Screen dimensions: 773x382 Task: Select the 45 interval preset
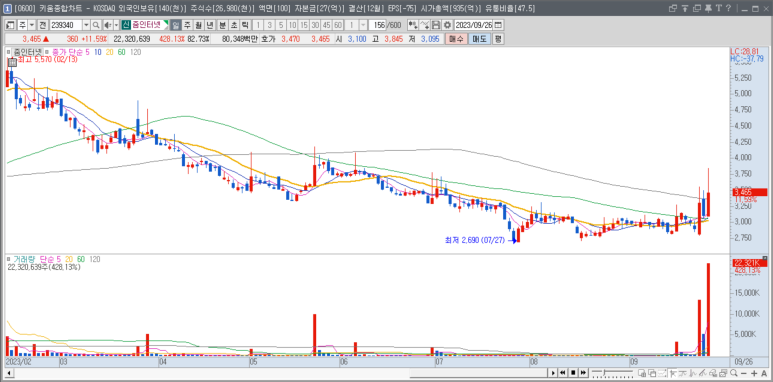click(x=326, y=25)
